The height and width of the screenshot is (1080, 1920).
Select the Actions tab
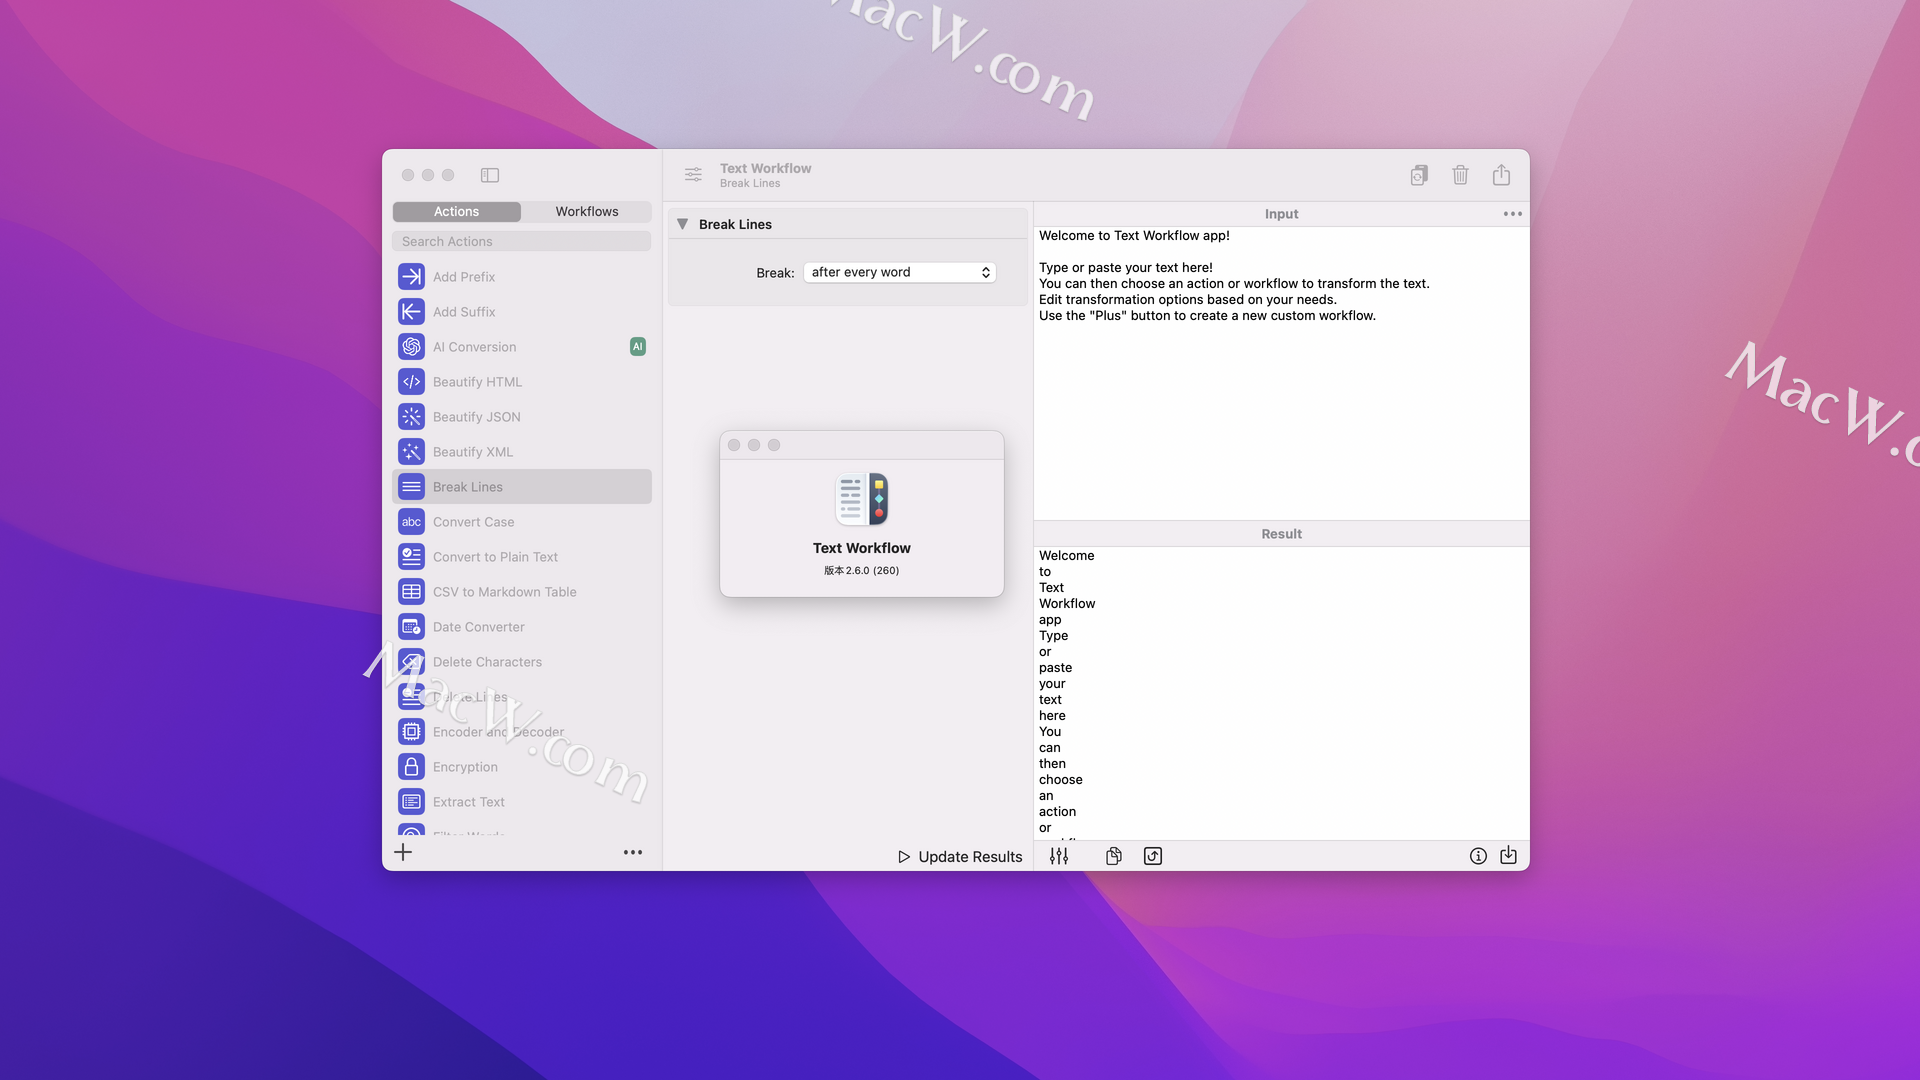coord(456,212)
